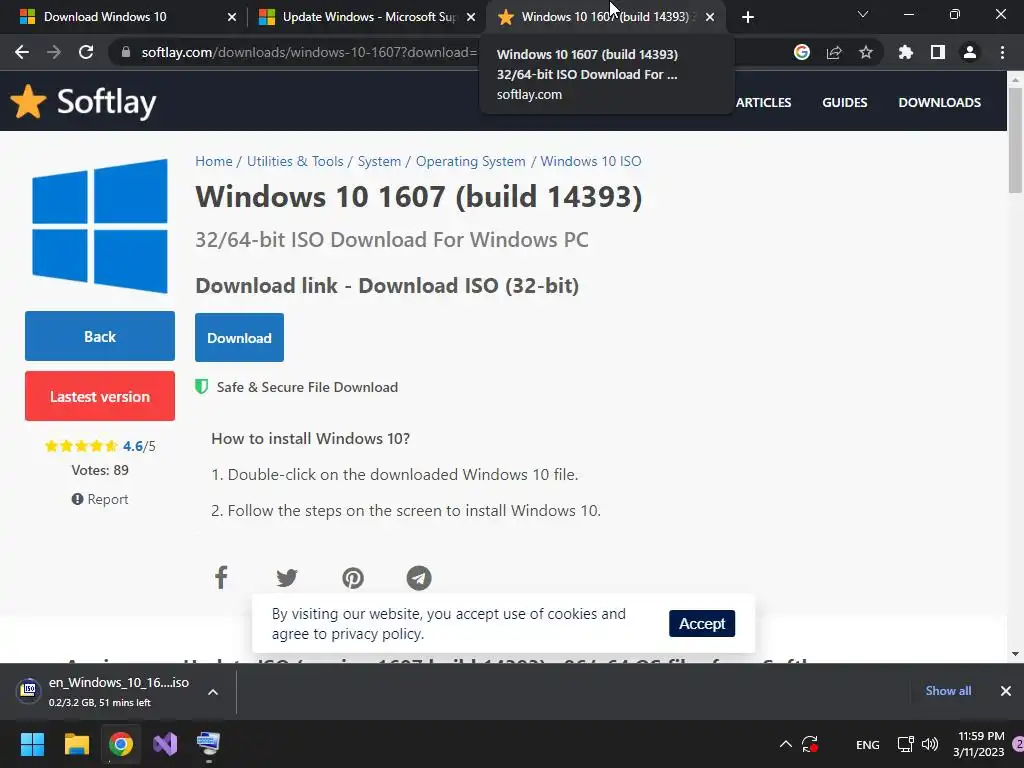Open GUIDES menu item

pos(844,103)
